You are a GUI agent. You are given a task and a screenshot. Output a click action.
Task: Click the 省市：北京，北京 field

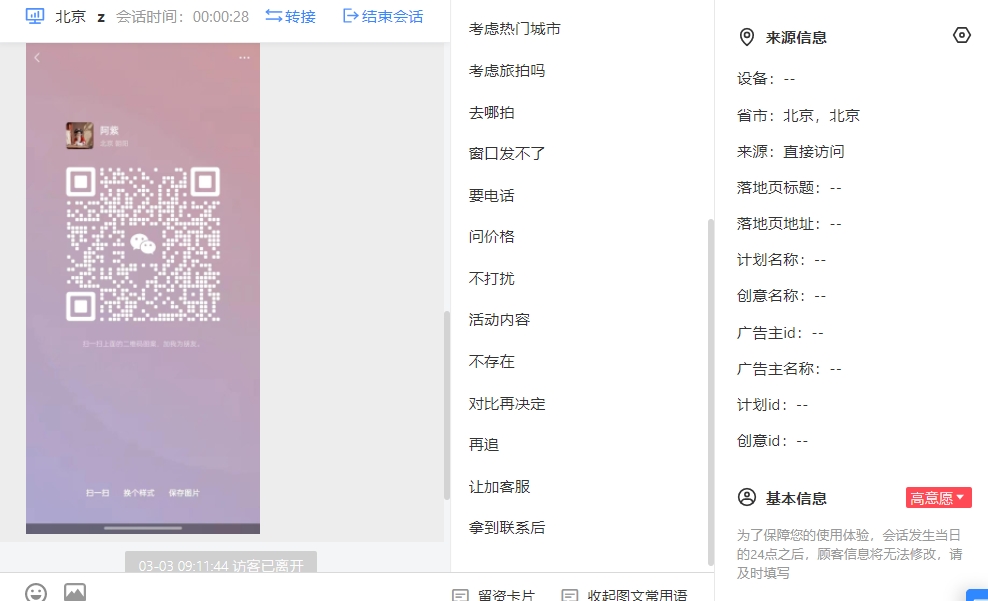[x=798, y=115]
